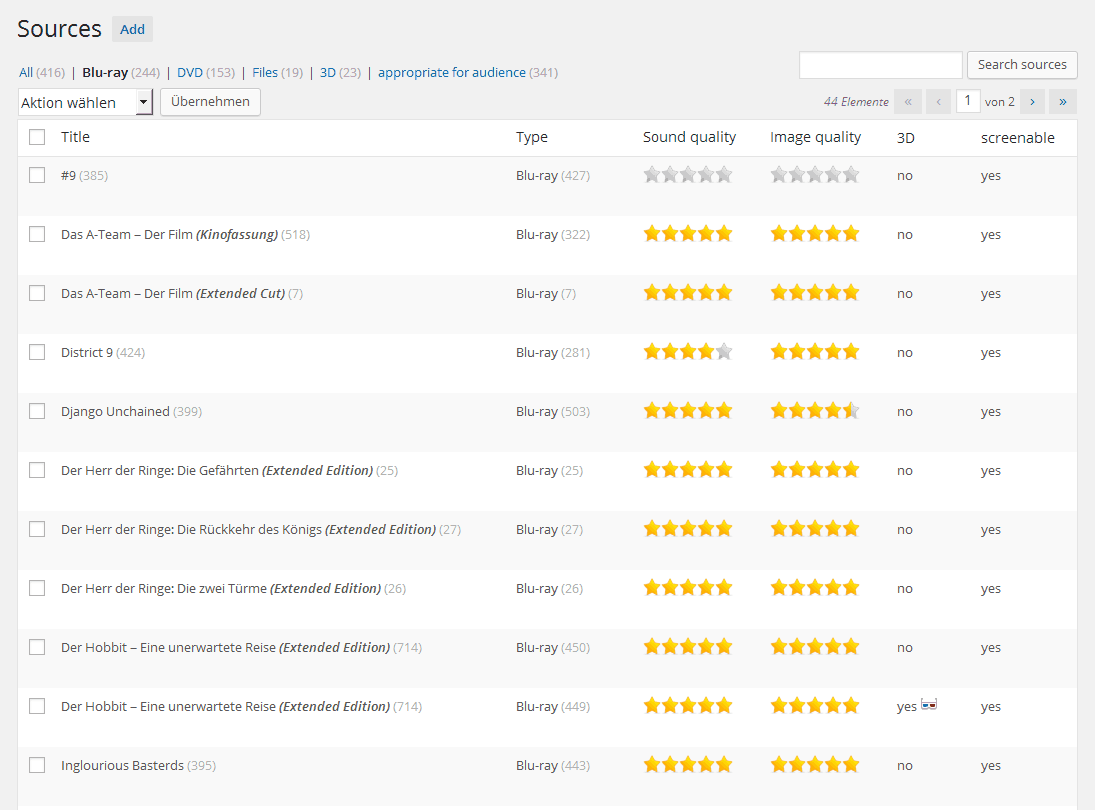Image resolution: width=1095 pixels, height=810 pixels.
Task: Check Die Gefährten Extended Edition row
Action: pos(37,470)
